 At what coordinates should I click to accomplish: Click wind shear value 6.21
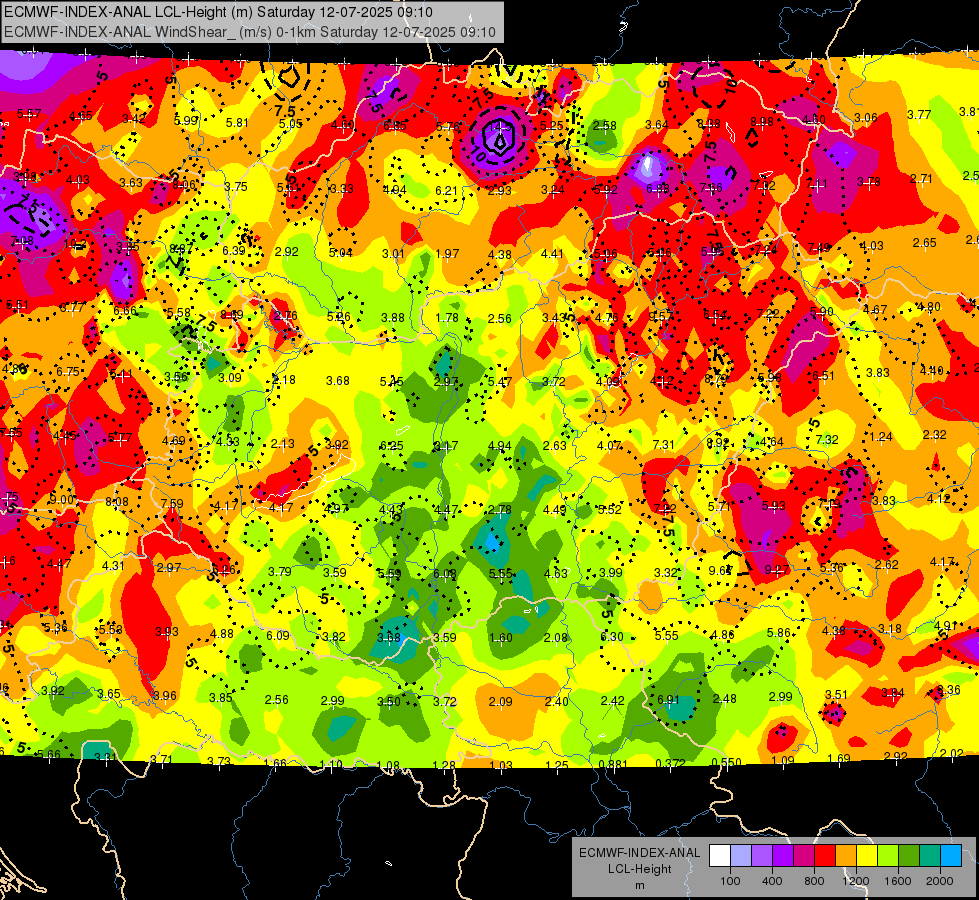pos(446,190)
